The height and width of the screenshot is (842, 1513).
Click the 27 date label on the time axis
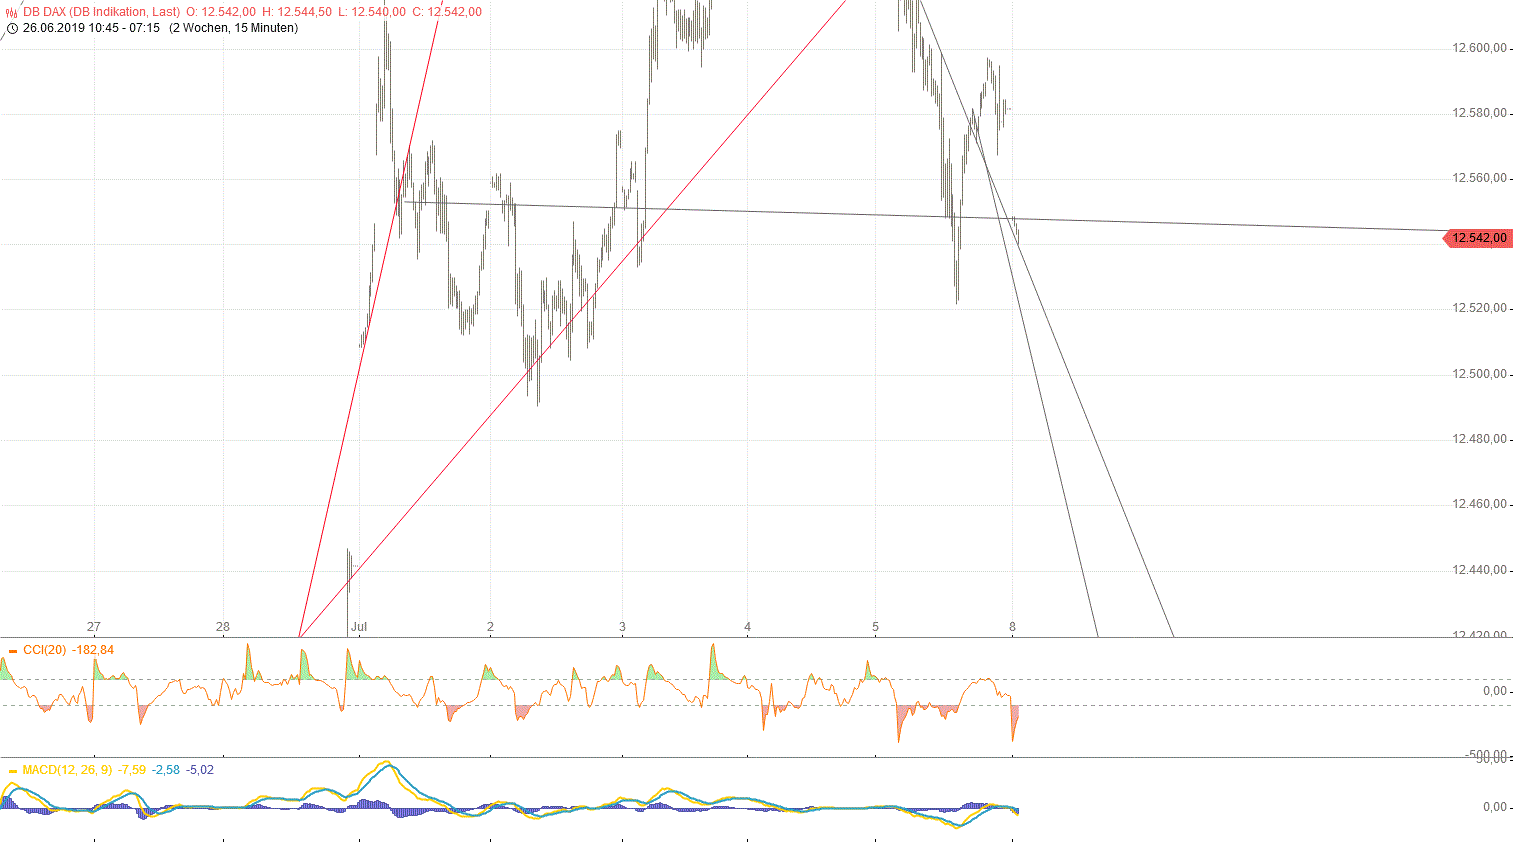tap(93, 627)
